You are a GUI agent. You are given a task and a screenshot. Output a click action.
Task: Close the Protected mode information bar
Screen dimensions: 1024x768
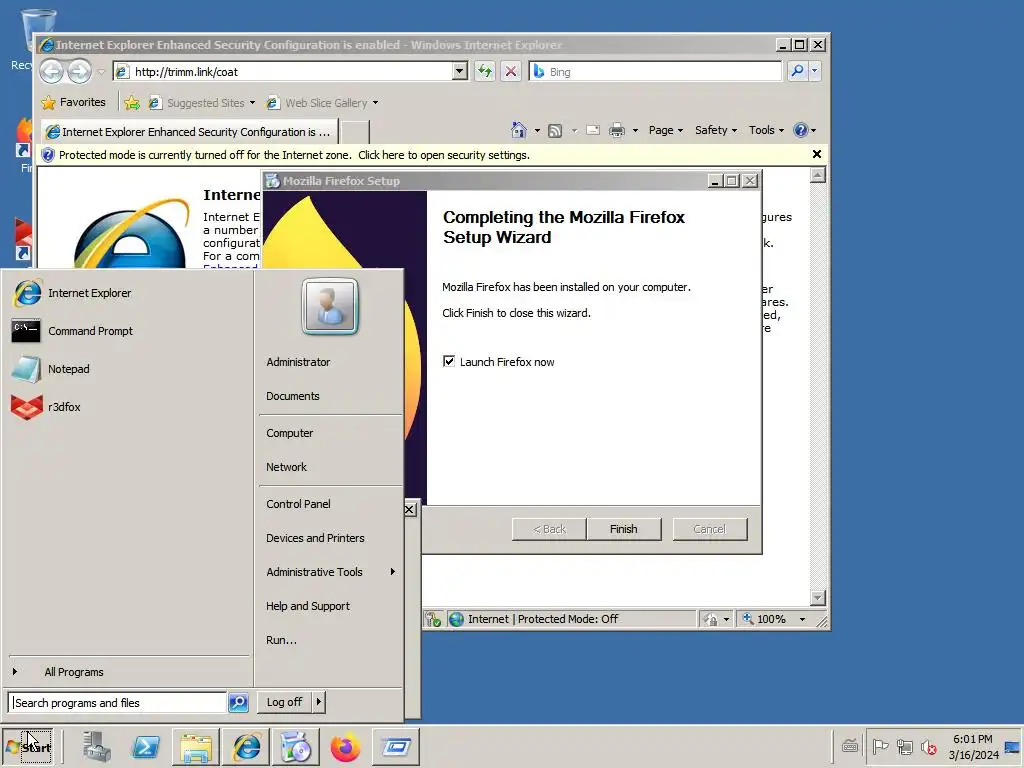coord(816,154)
